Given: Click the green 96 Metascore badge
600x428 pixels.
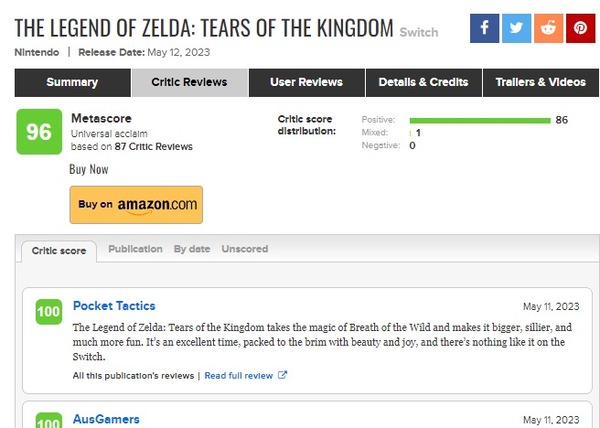Looking at the screenshot, I should click(39, 132).
